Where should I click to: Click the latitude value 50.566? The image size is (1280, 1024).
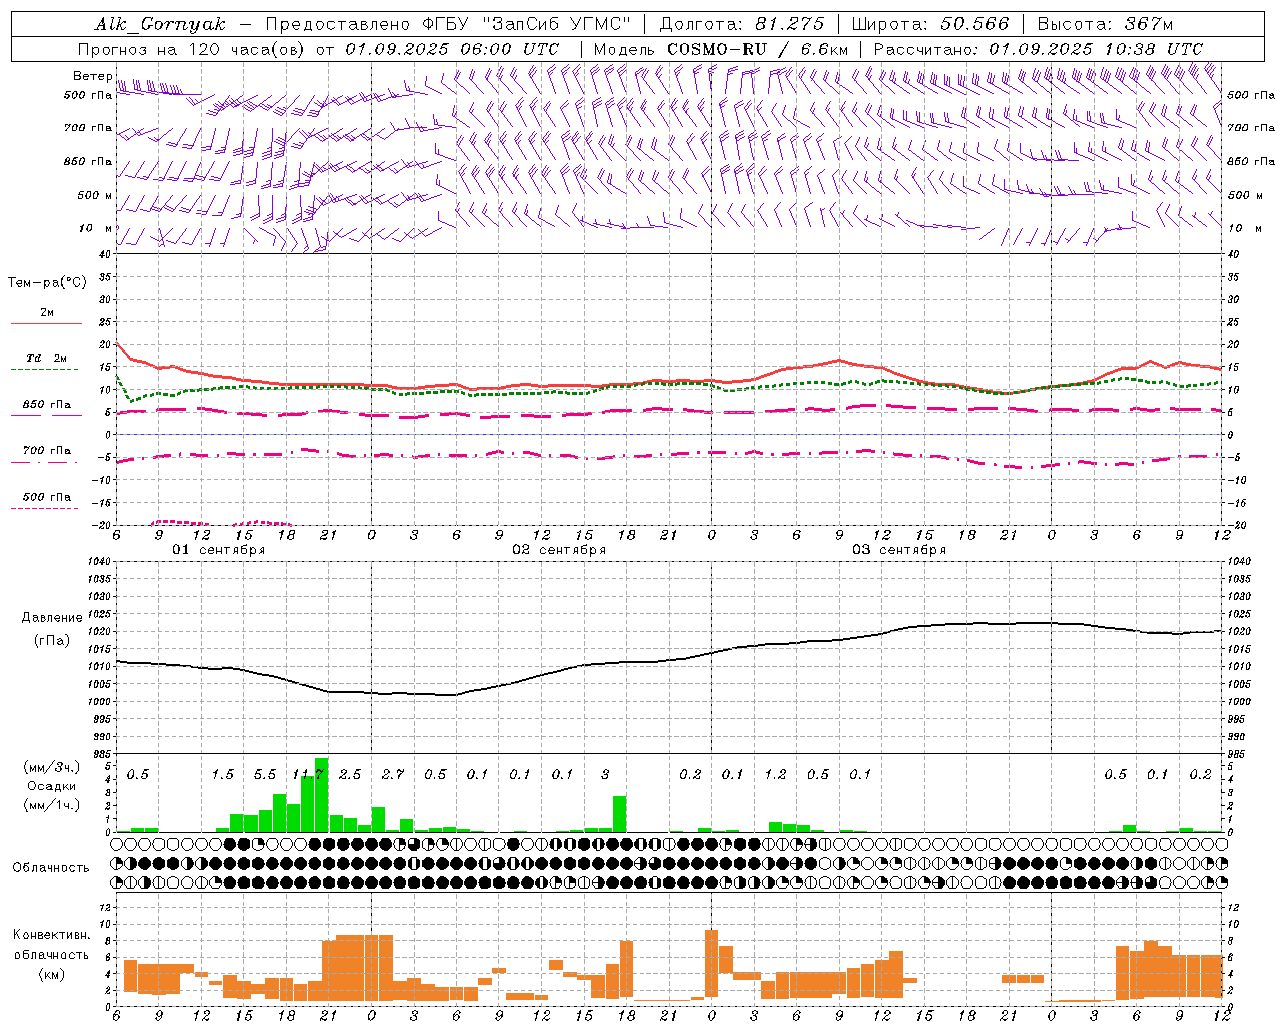coord(975,24)
